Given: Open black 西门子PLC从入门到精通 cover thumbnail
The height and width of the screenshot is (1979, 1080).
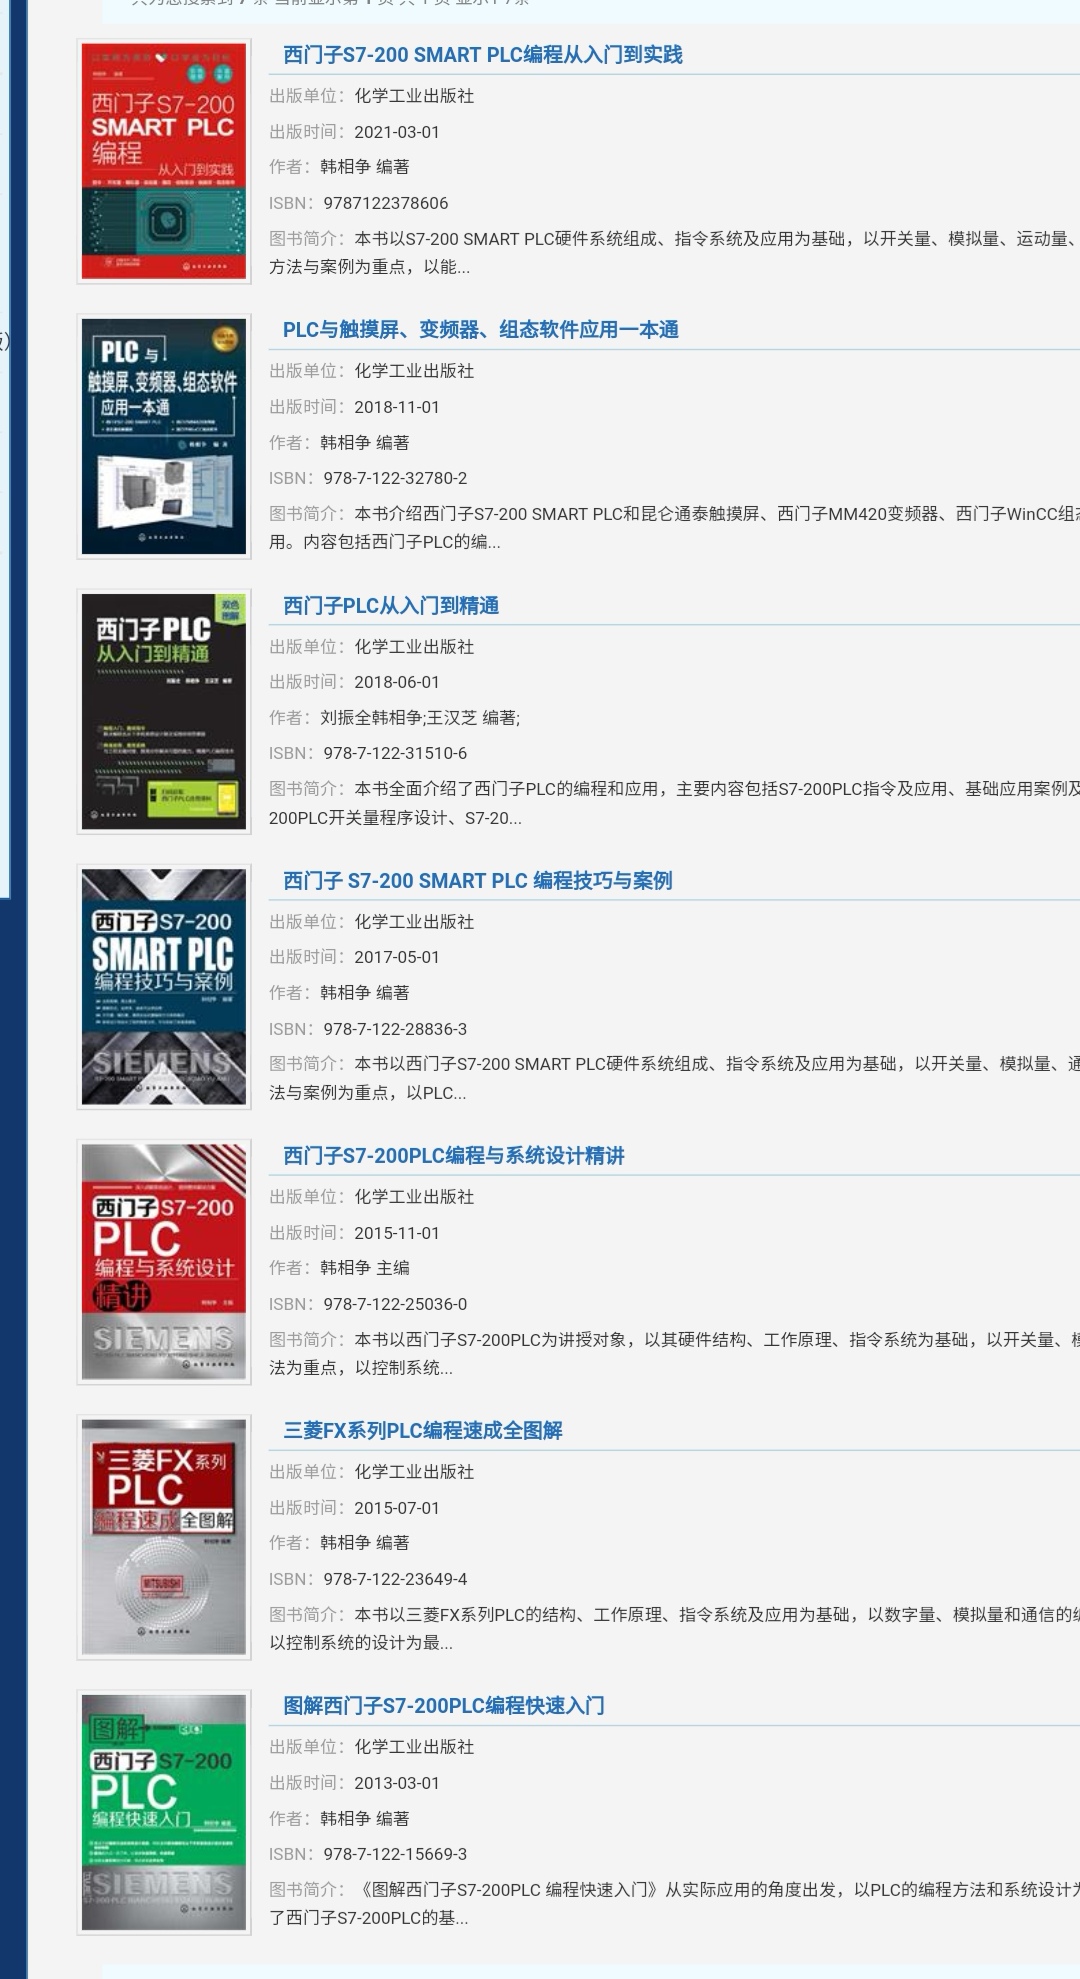Looking at the screenshot, I should coord(163,711).
